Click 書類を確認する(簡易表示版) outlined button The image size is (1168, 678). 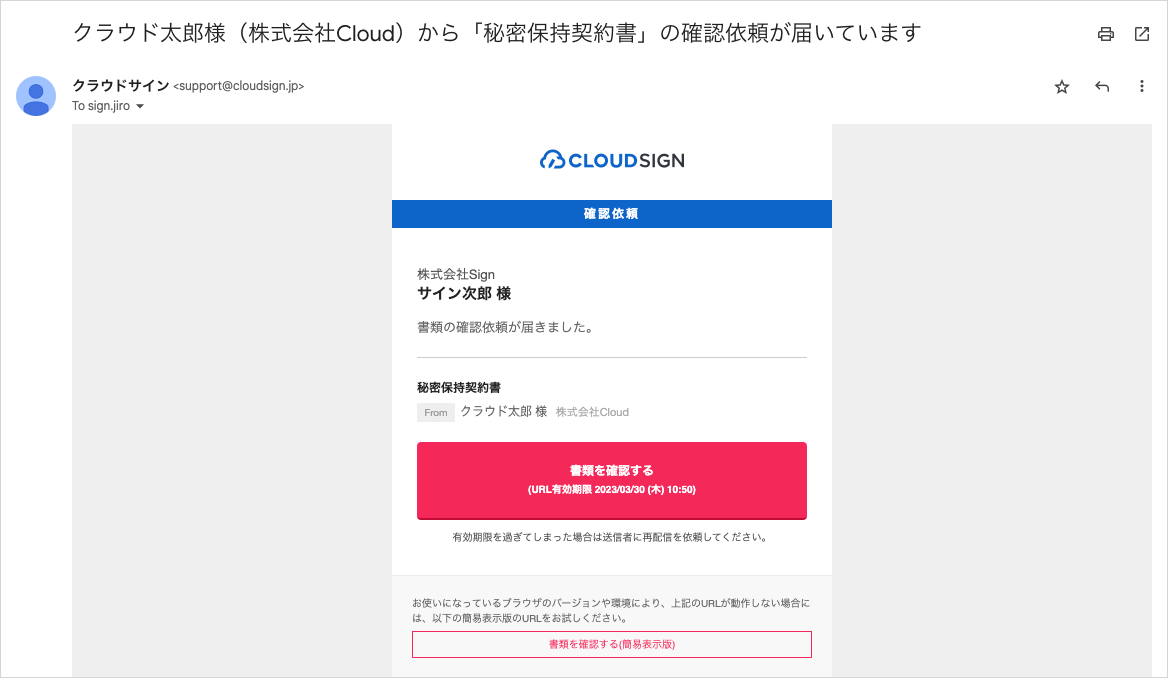(612, 644)
